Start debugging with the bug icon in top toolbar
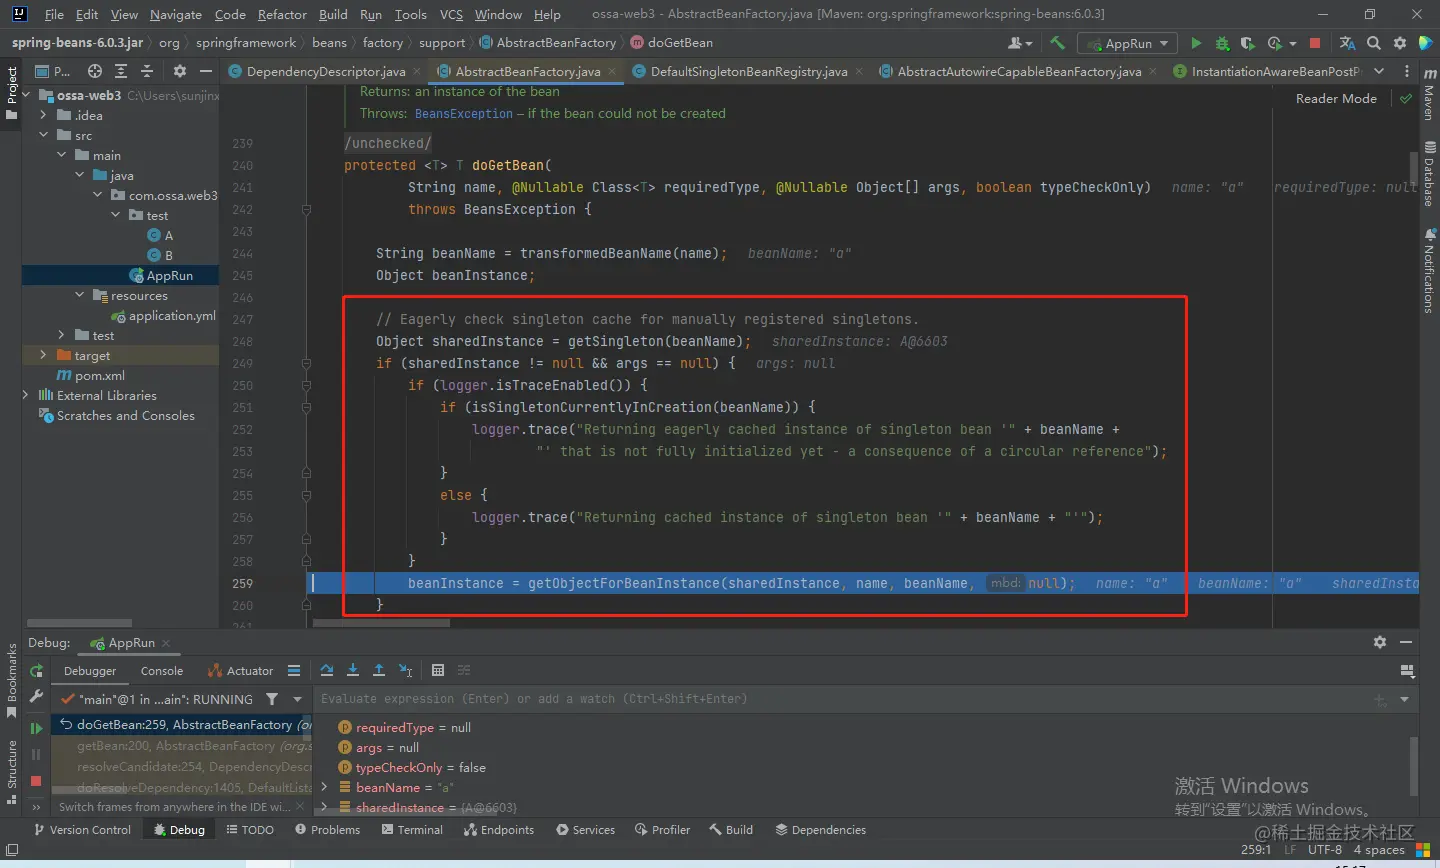Viewport: 1440px width, 868px height. 1222,43
